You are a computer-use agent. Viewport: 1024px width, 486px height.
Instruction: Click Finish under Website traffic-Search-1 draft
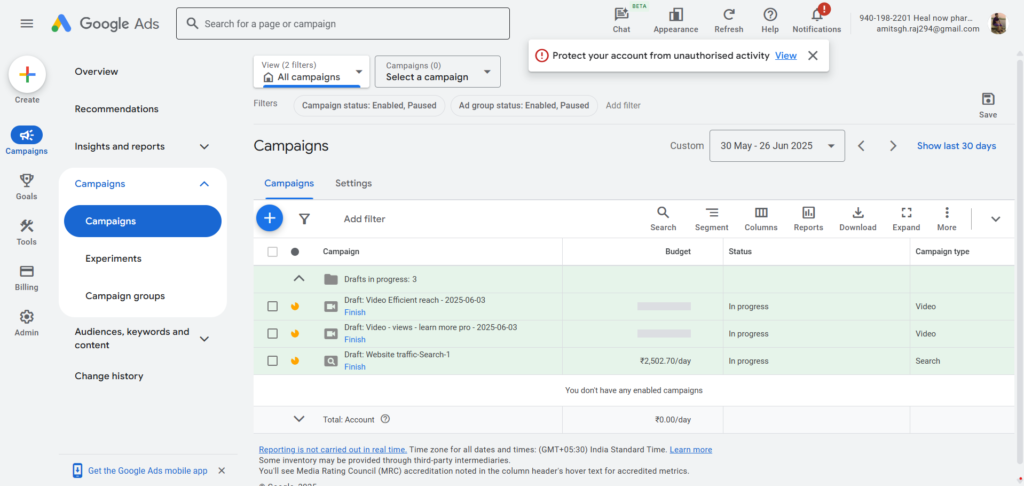click(x=355, y=366)
